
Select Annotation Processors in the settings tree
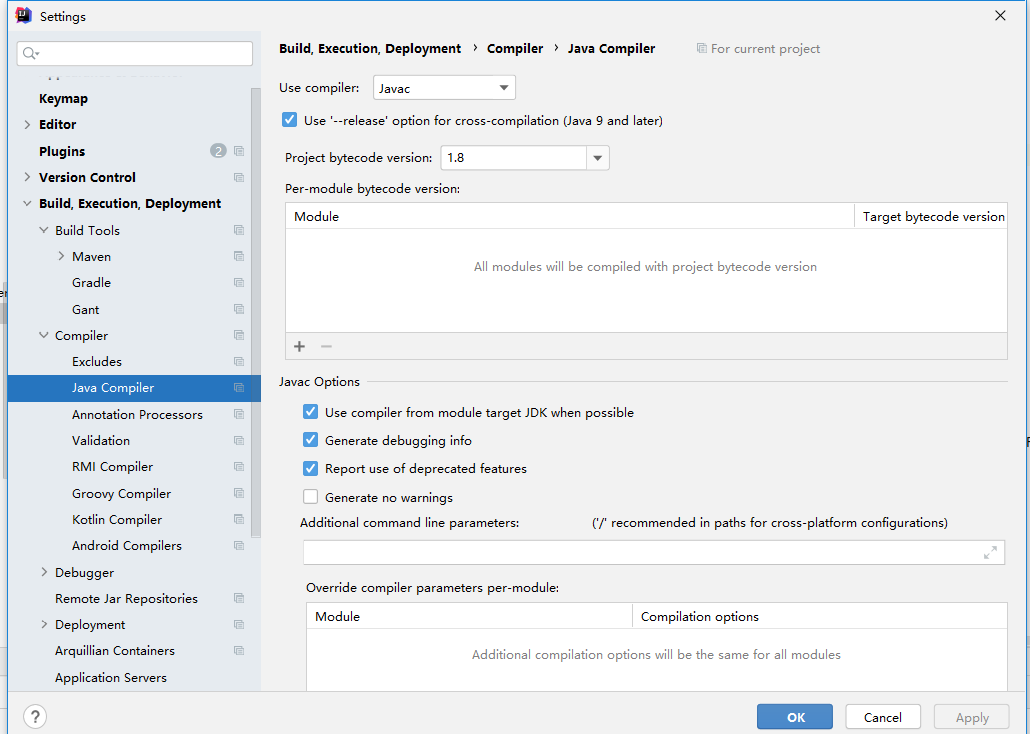tap(137, 414)
